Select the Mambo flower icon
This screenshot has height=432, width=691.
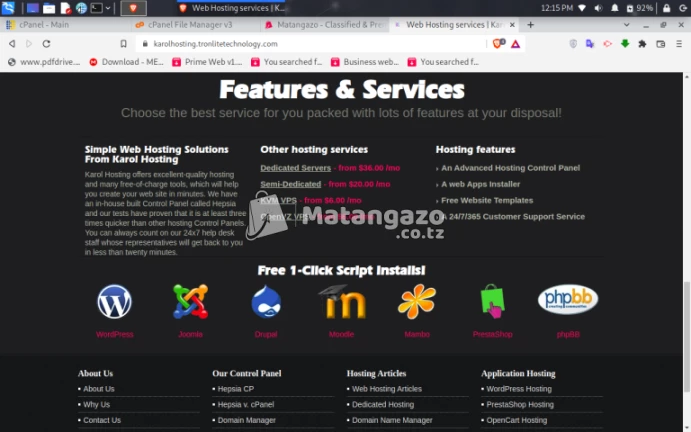coord(417,302)
